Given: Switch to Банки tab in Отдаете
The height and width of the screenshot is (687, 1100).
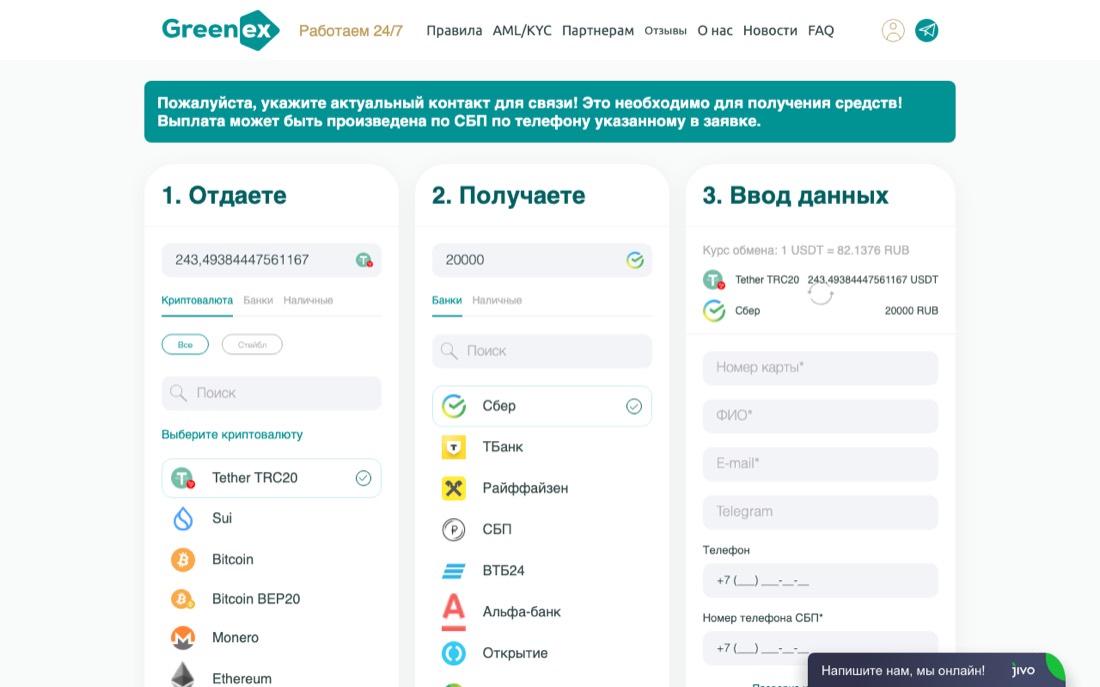Looking at the screenshot, I should click(258, 300).
